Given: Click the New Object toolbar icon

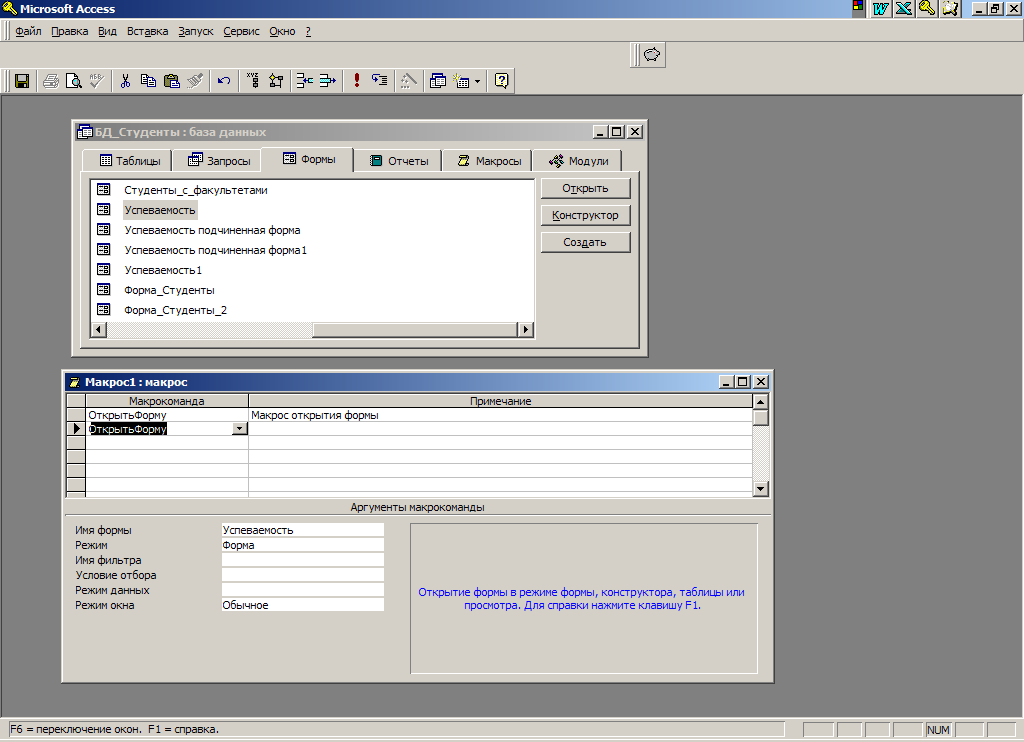Looking at the screenshot, I should click(x=462, y=81).
